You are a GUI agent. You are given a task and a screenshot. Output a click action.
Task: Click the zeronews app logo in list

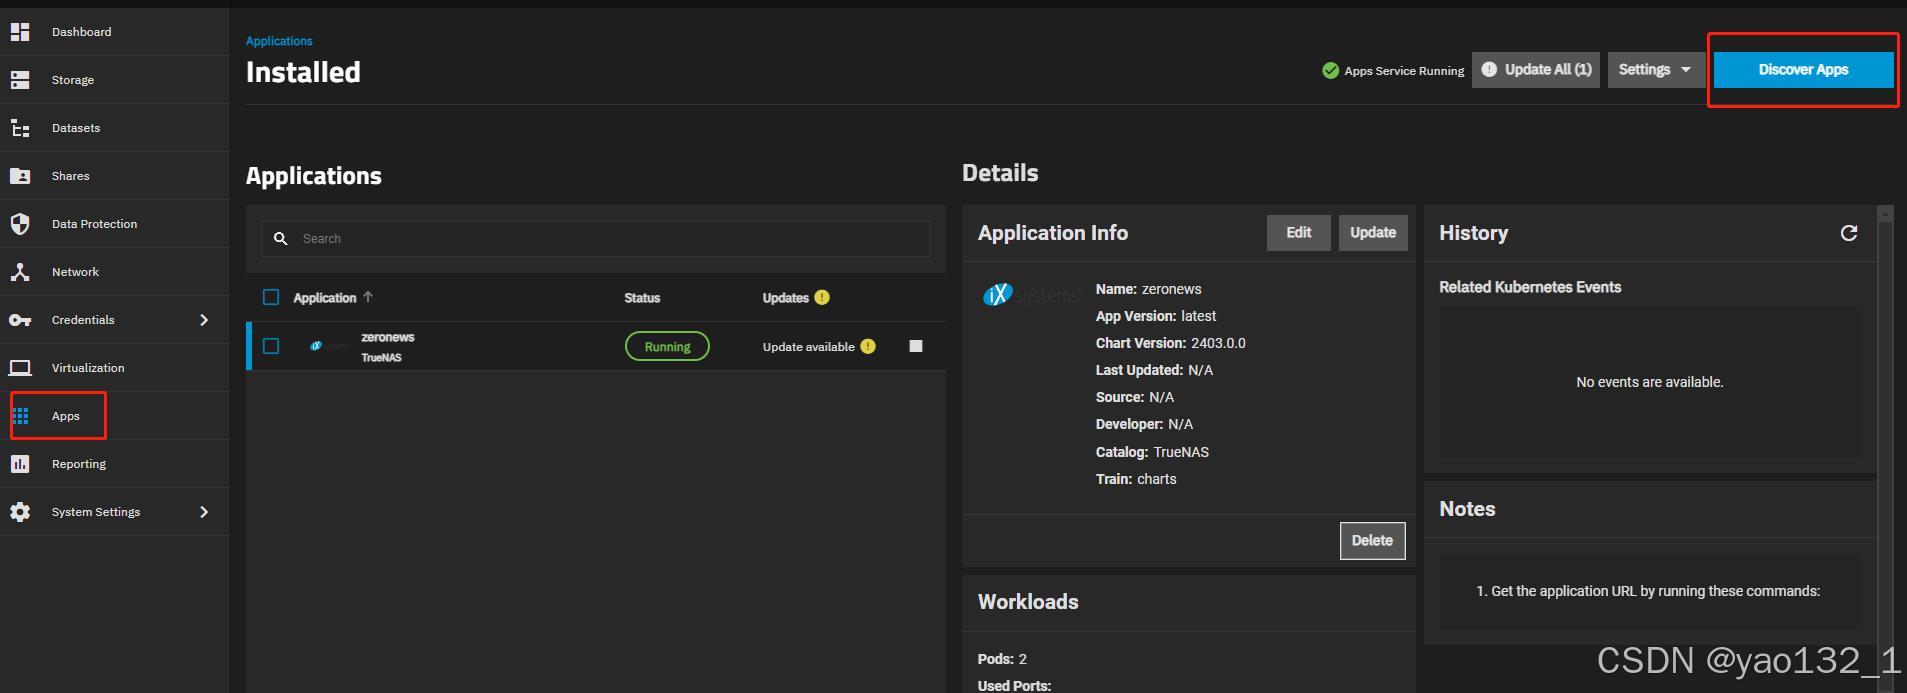327,346
